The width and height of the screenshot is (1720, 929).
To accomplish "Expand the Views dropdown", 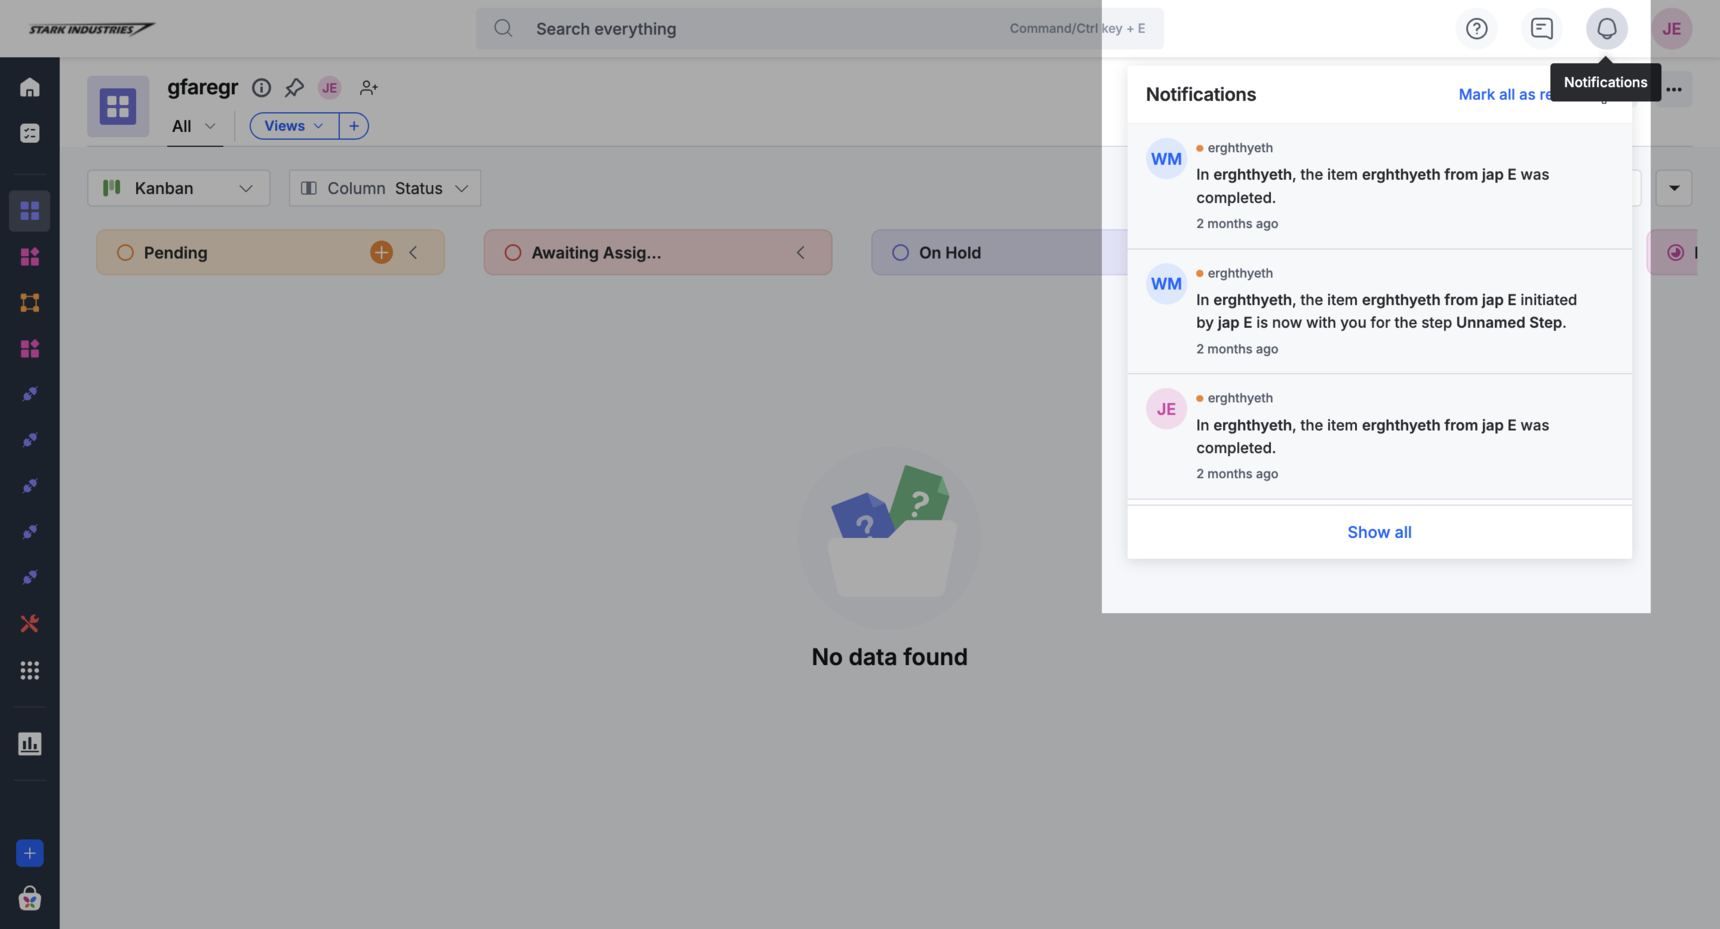I will [294, 126].
